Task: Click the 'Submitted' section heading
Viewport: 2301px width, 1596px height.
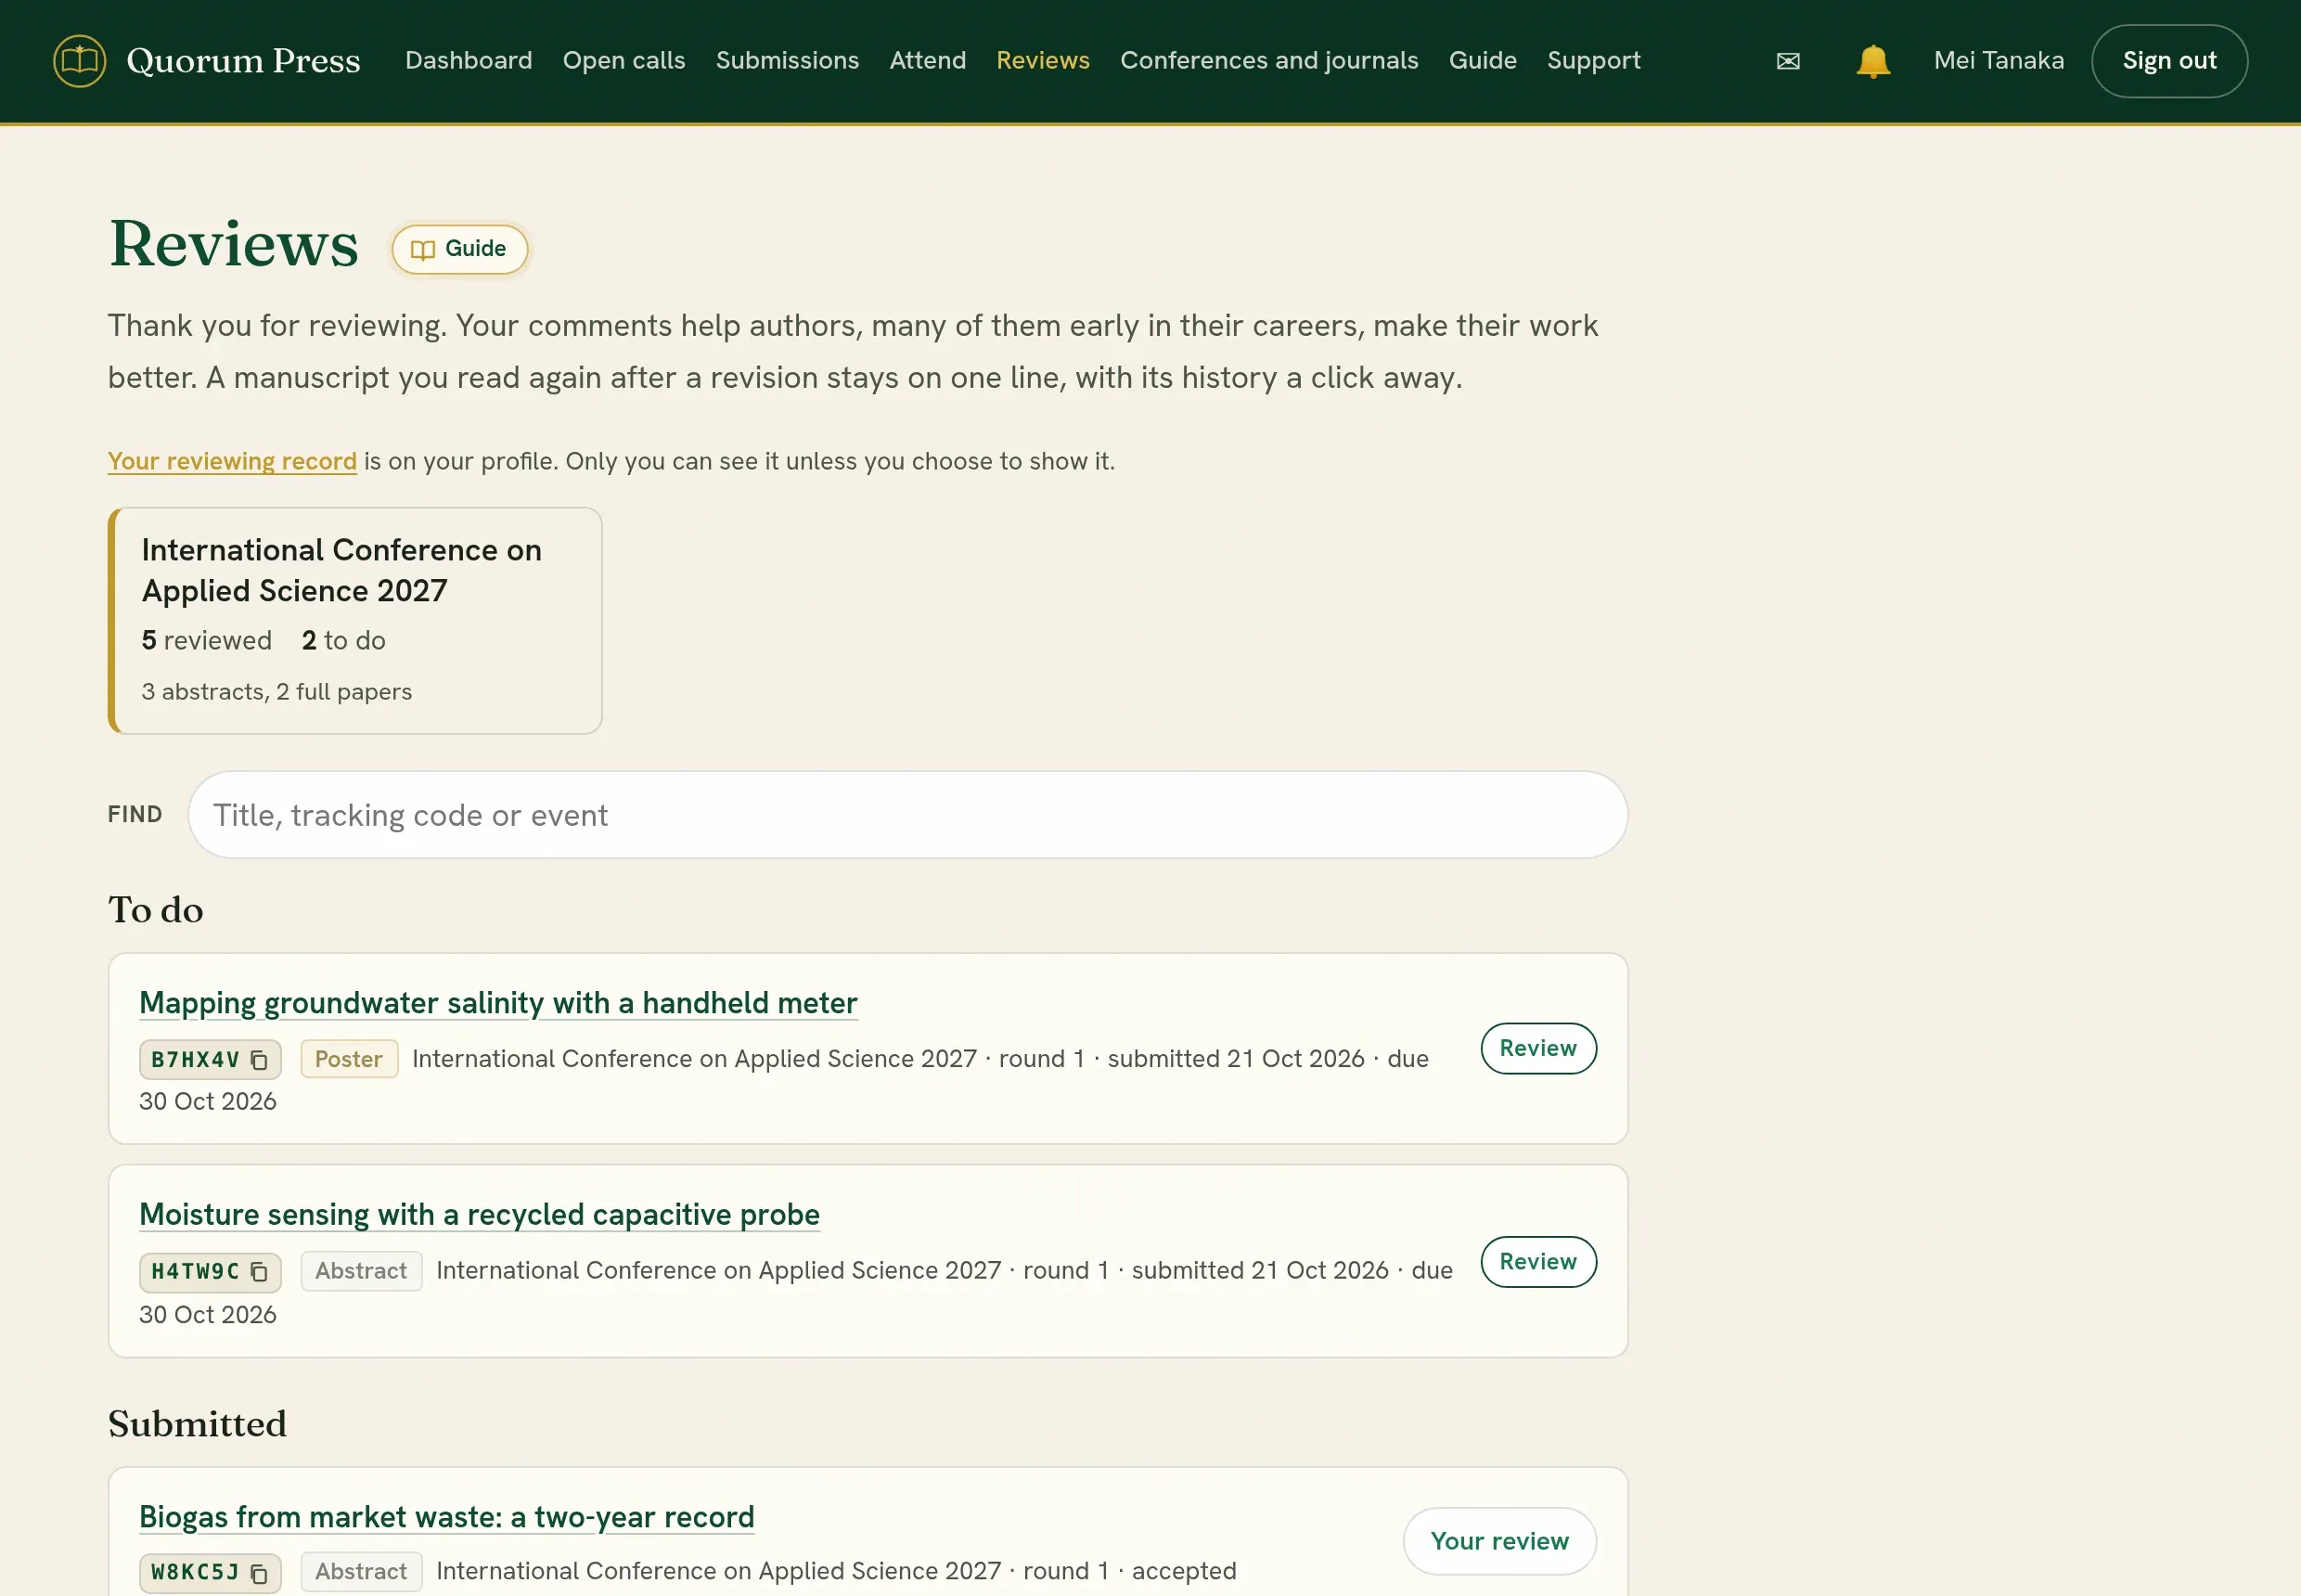Action: point(197,1424)
